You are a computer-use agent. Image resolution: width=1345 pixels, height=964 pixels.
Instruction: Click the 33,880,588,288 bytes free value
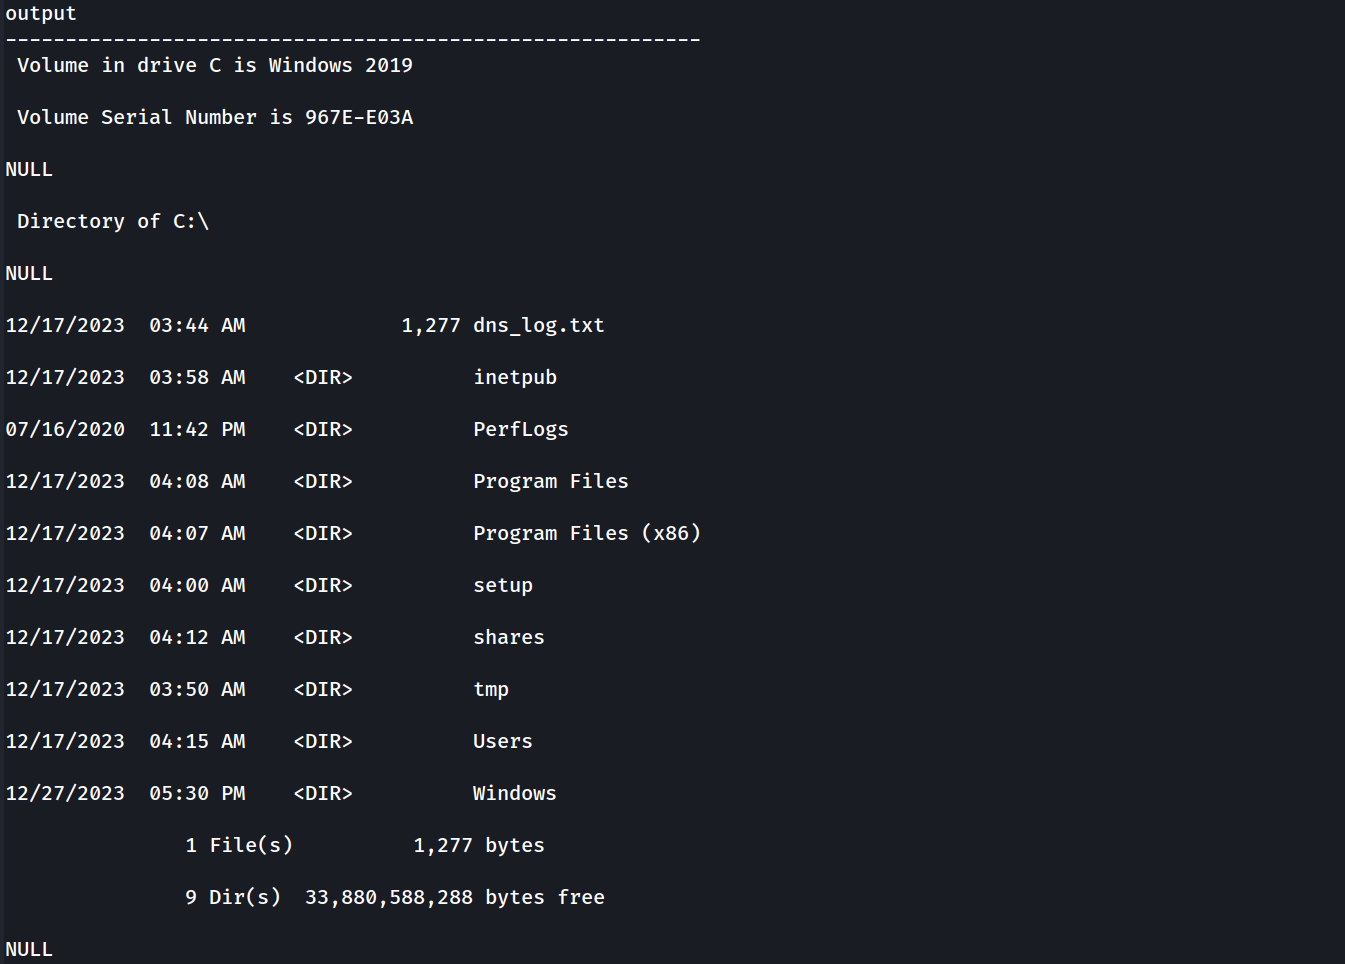388,898
